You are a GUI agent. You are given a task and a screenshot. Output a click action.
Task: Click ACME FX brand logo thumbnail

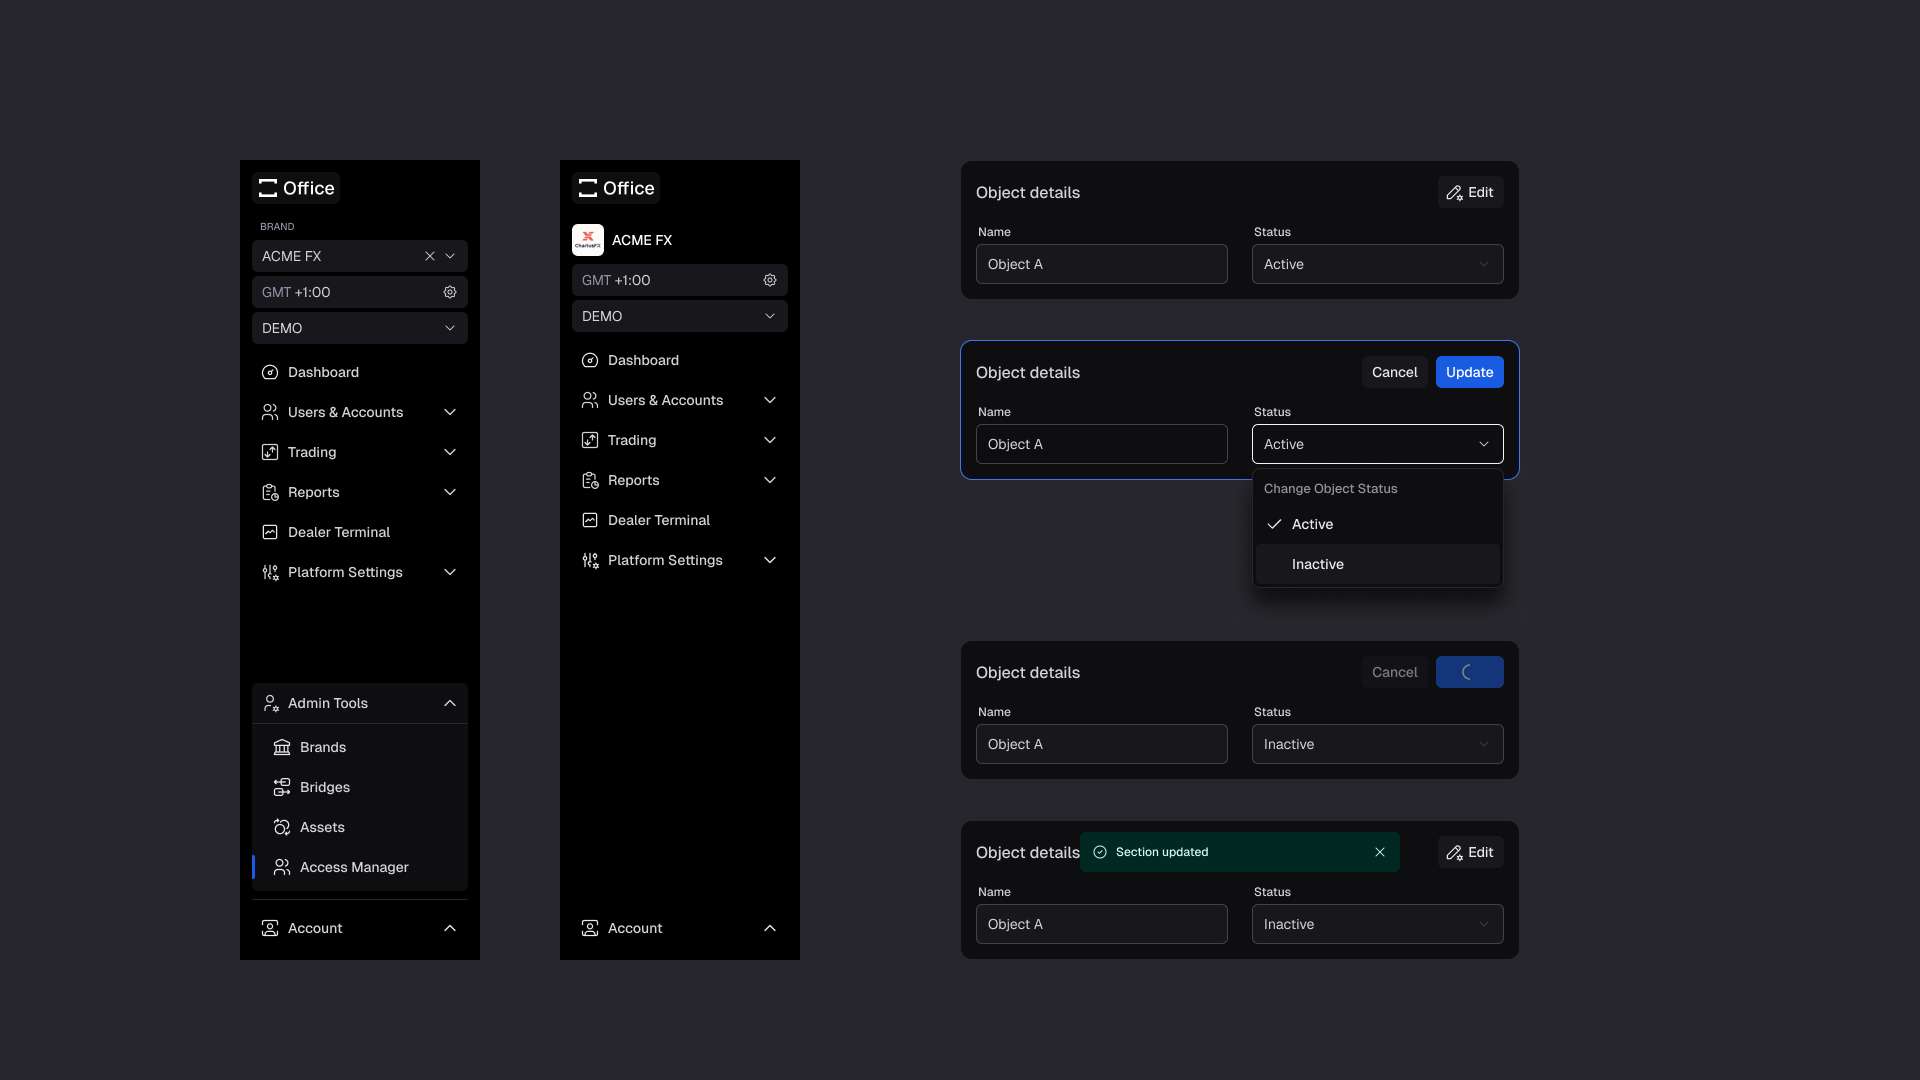(x=588, y=240)
